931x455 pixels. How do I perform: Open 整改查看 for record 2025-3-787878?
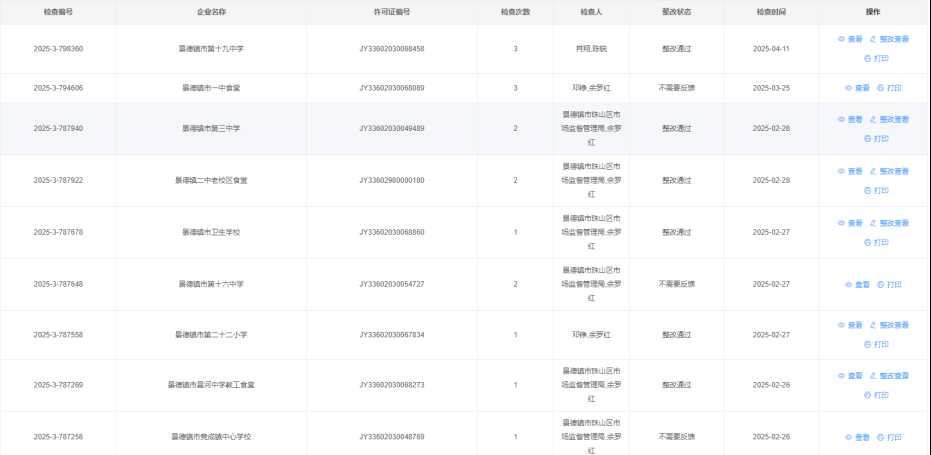890,222
